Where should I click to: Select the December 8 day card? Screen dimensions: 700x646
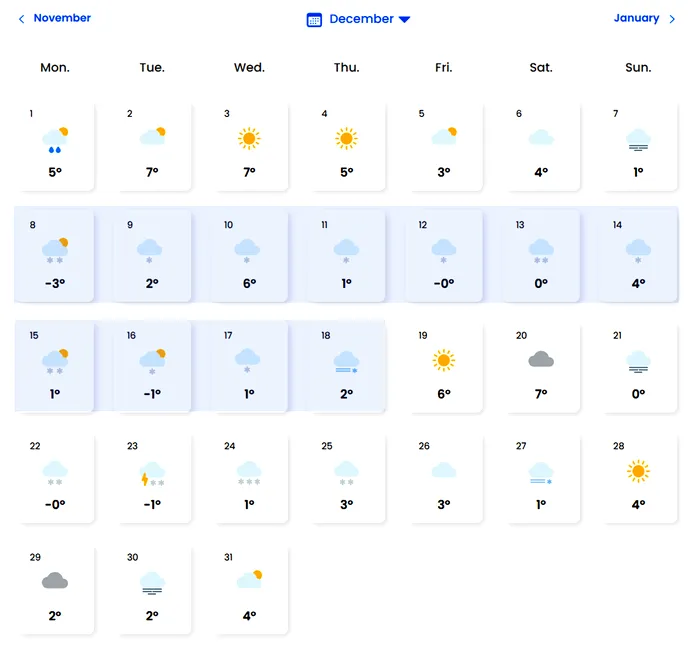55,255
